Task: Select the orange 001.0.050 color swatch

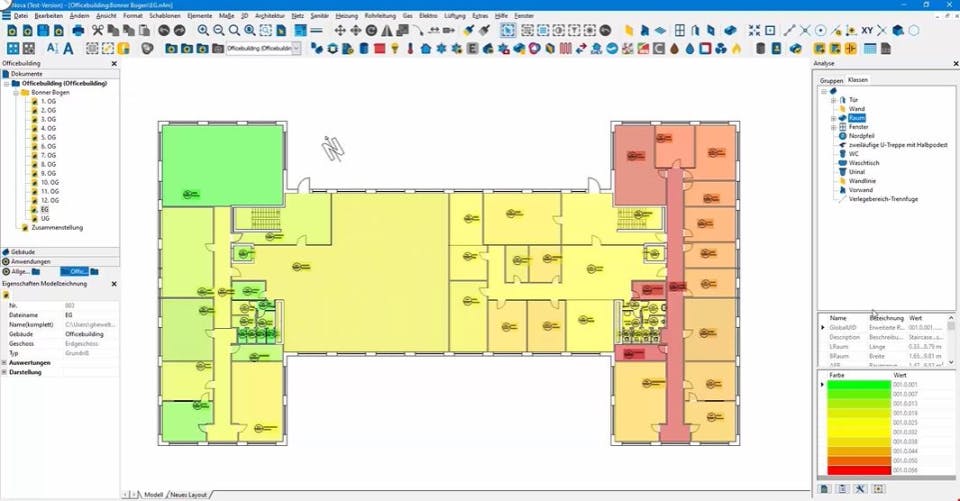Action: pyautogui.click(x=859, y=461)
